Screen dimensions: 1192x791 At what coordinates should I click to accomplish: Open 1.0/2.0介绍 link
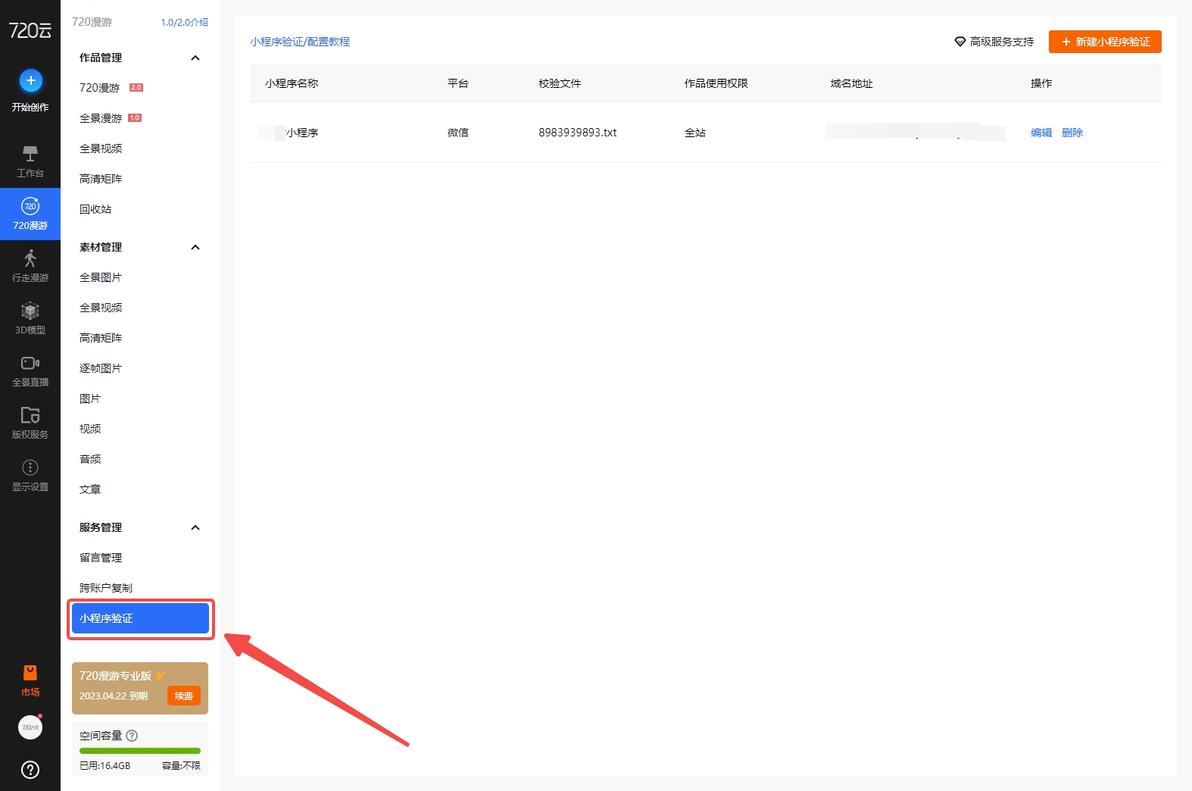click(184, 22)
